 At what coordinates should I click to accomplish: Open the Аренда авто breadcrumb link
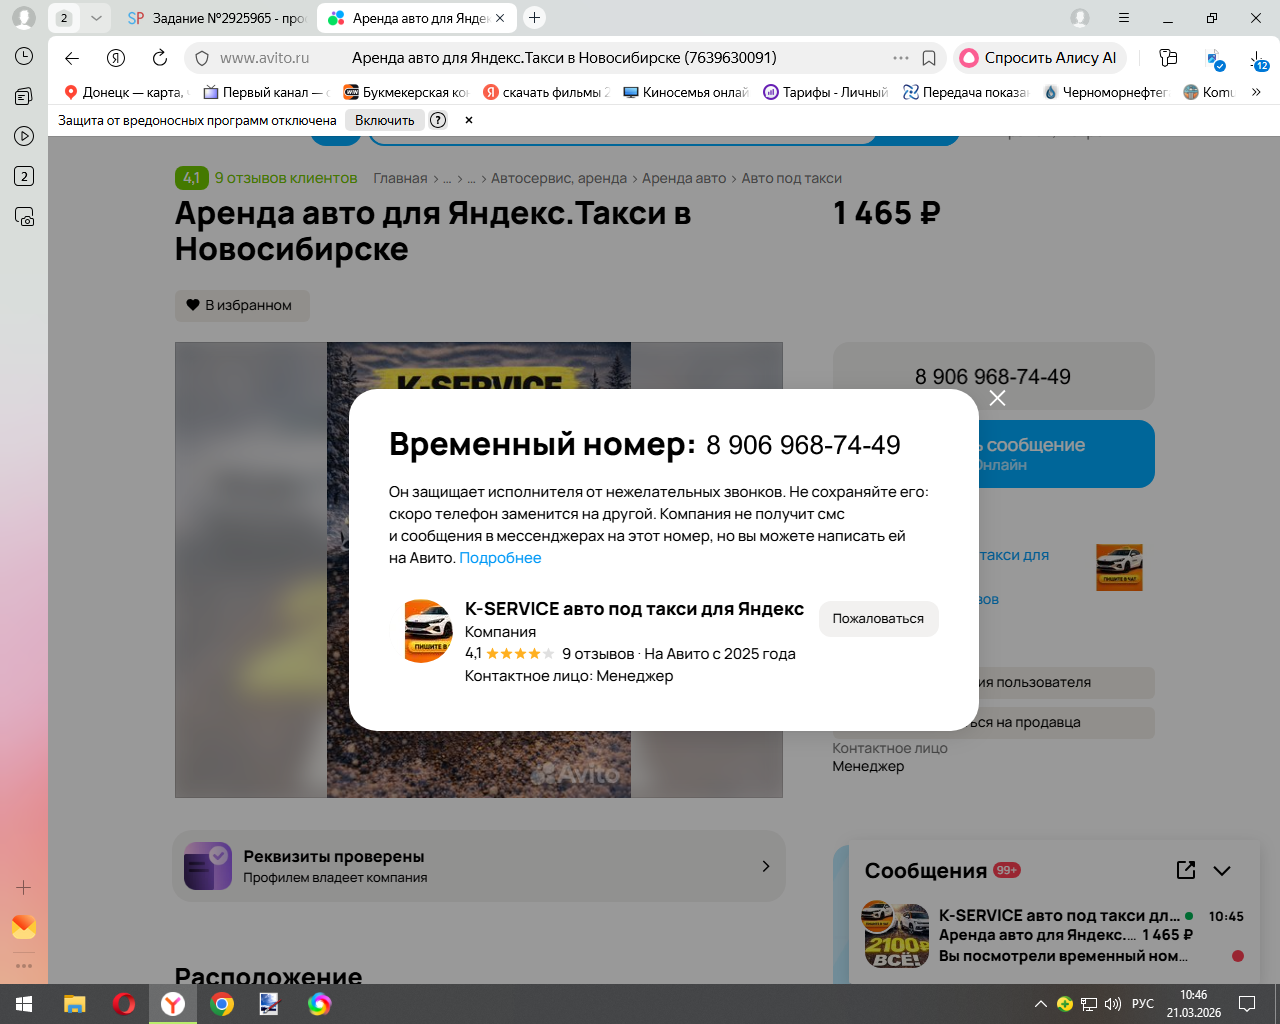684,178
